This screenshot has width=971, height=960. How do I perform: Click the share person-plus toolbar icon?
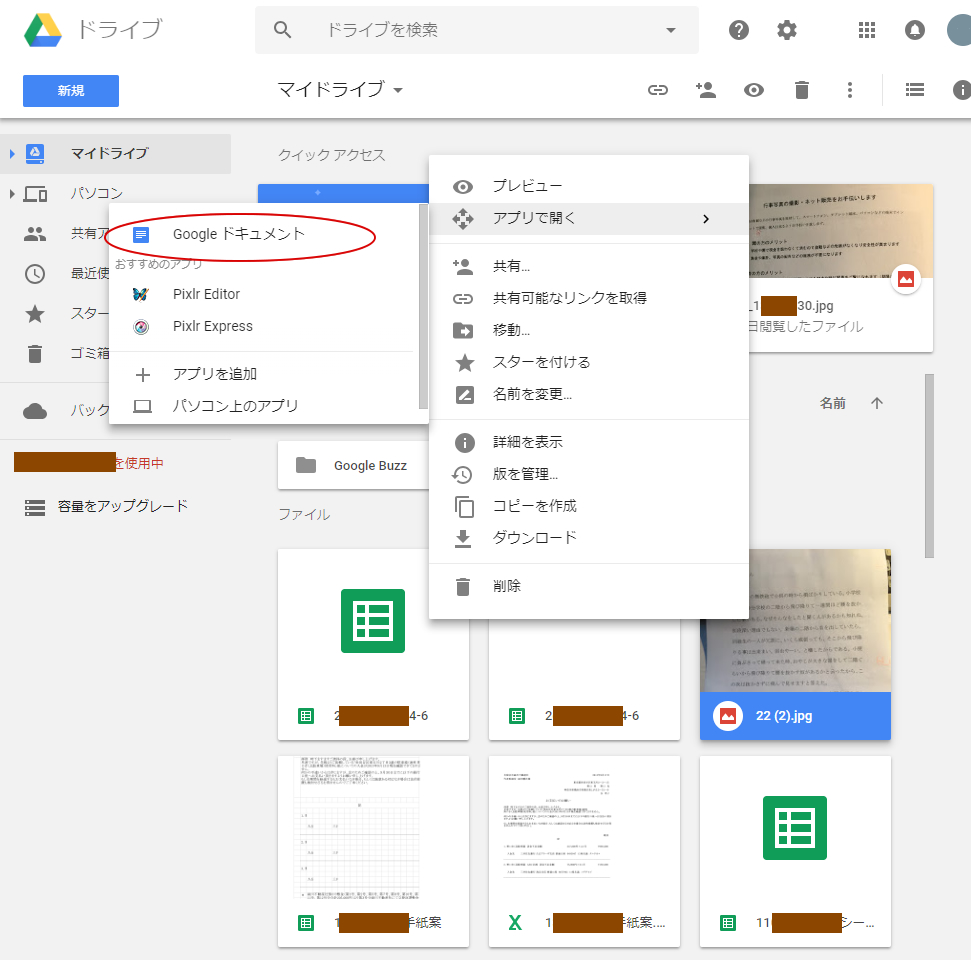click(705, 90)
